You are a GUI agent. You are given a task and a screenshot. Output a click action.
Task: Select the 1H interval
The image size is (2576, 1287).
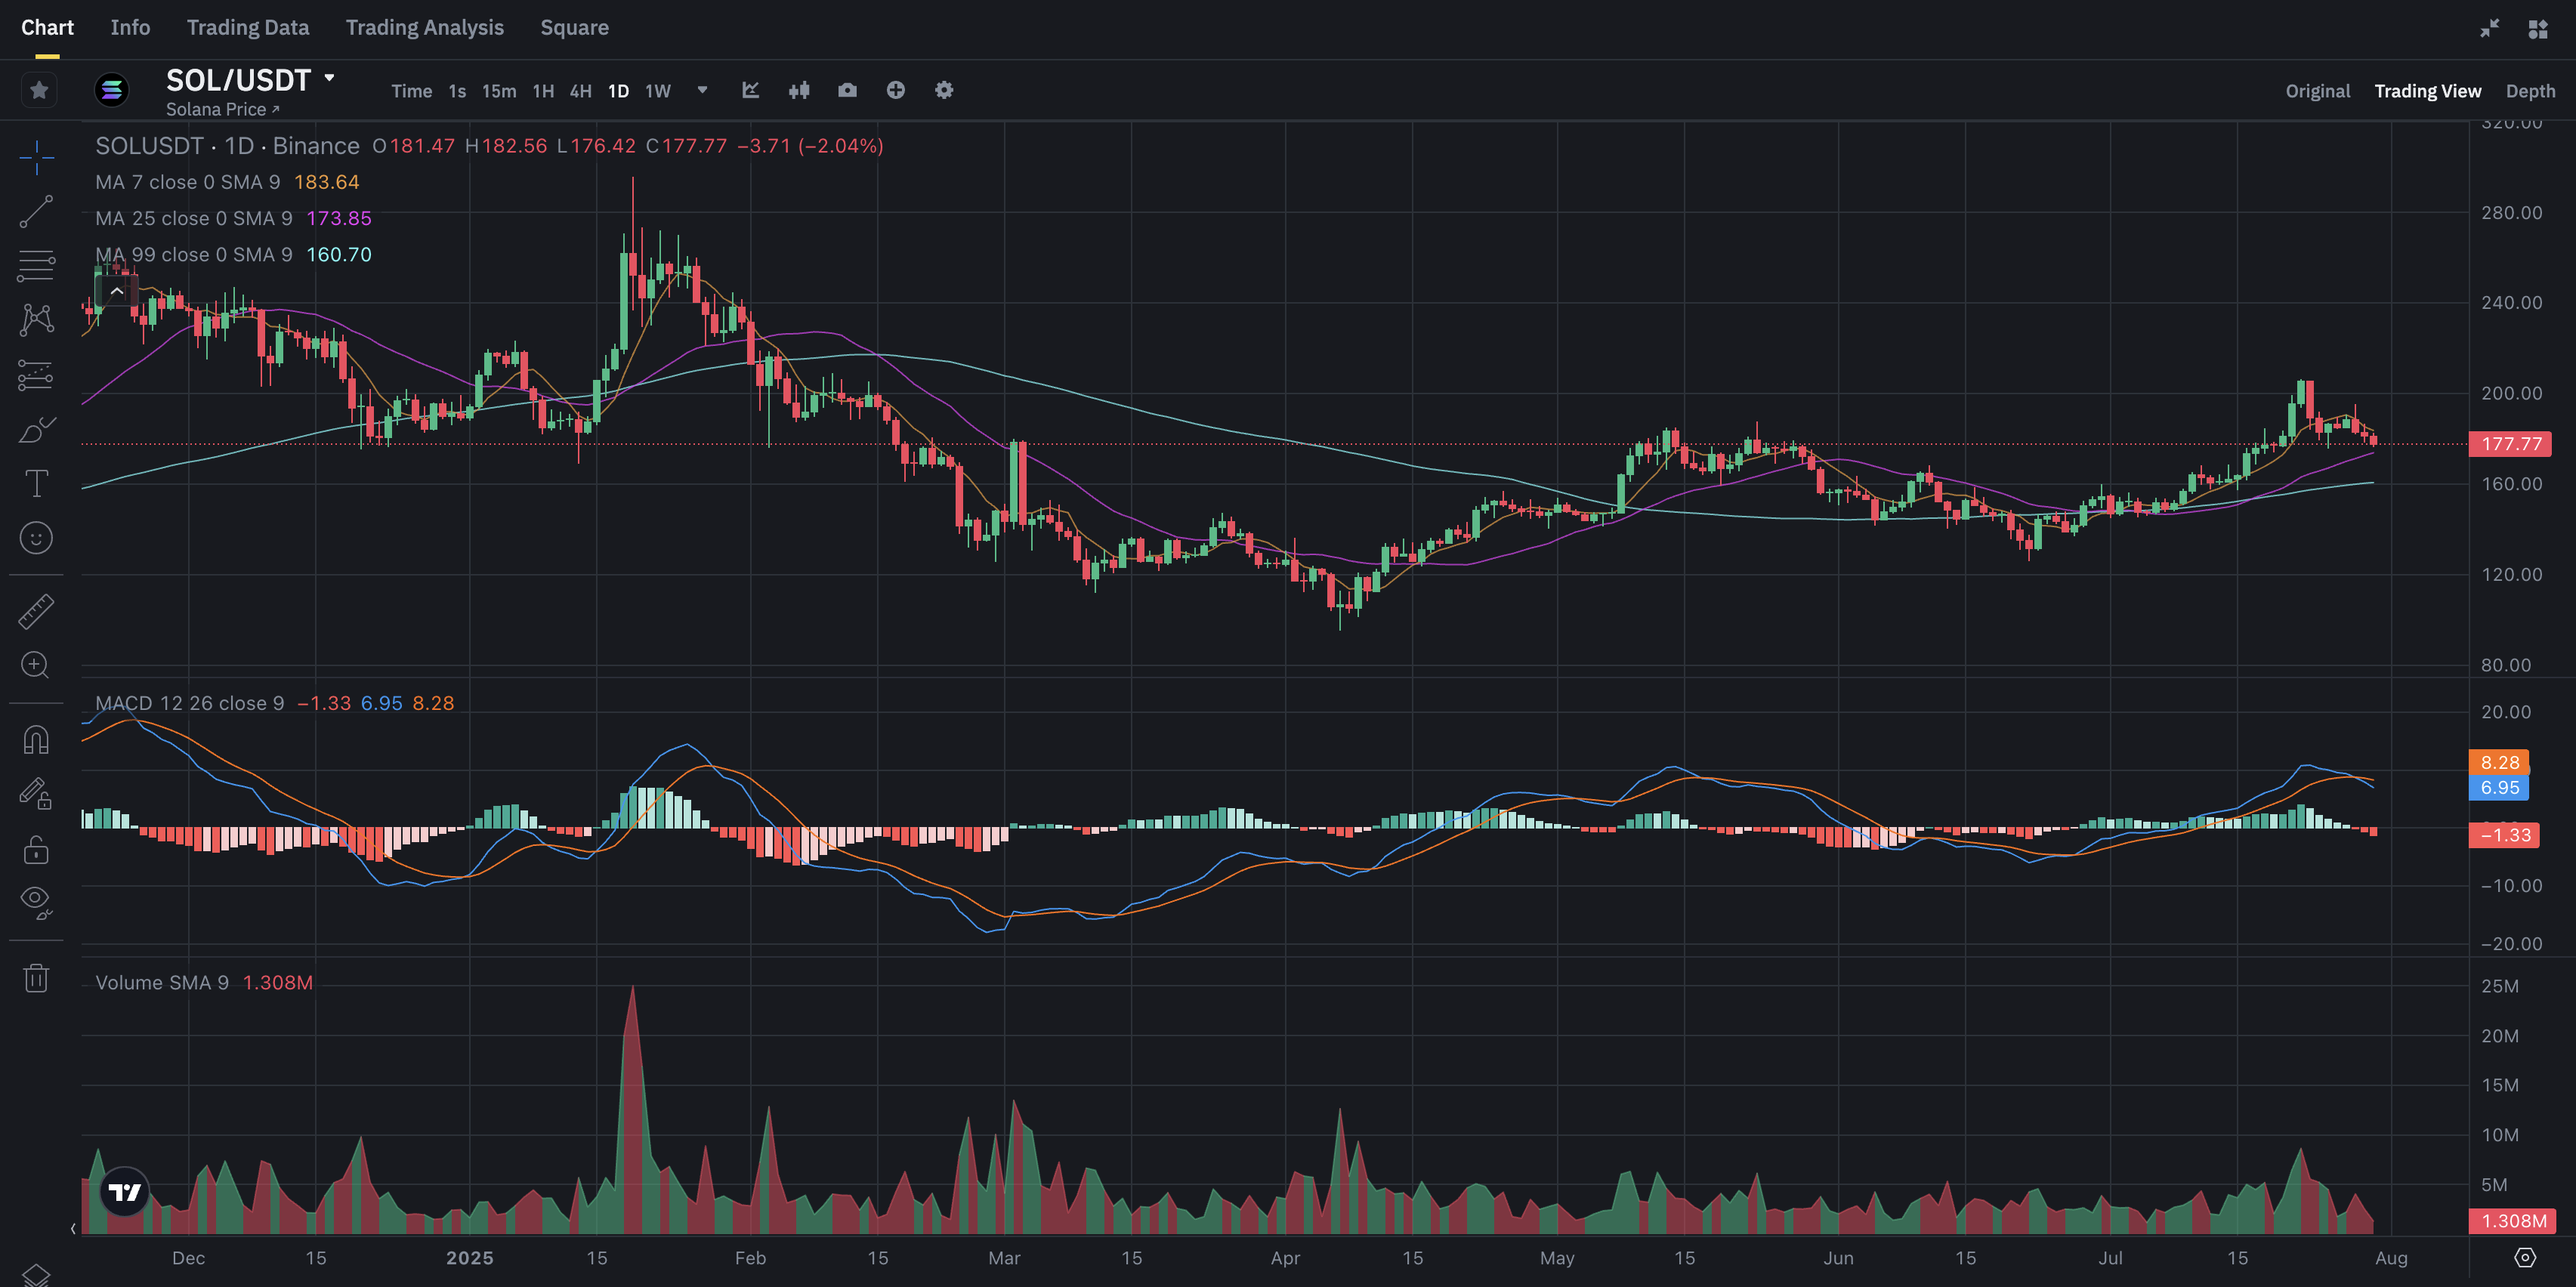(543, 91)
